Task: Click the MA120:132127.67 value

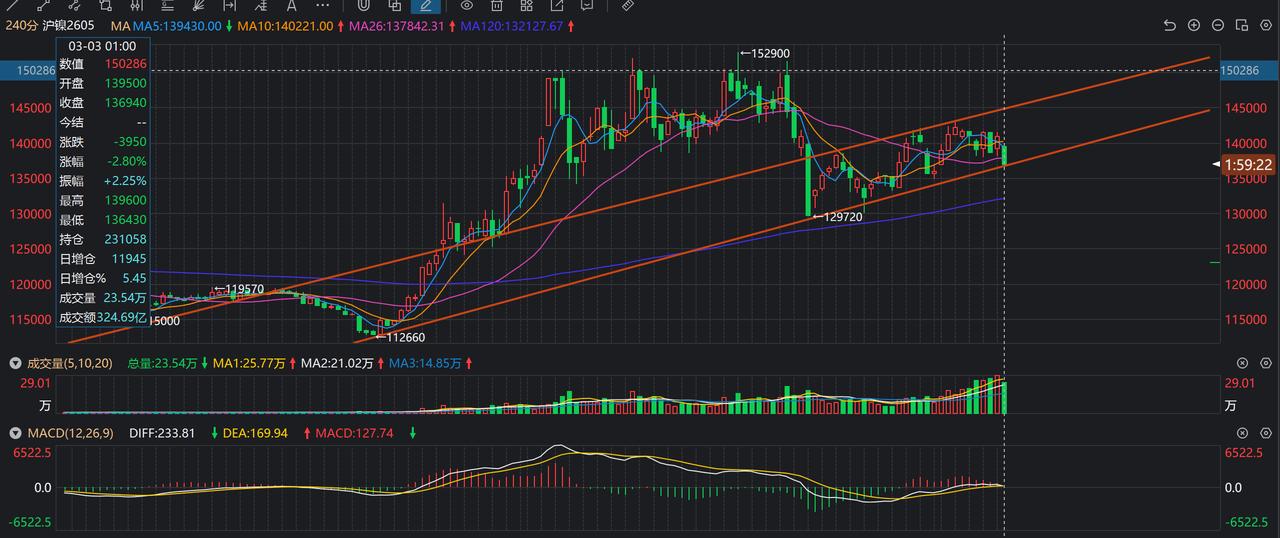Action: click(513, 25)
